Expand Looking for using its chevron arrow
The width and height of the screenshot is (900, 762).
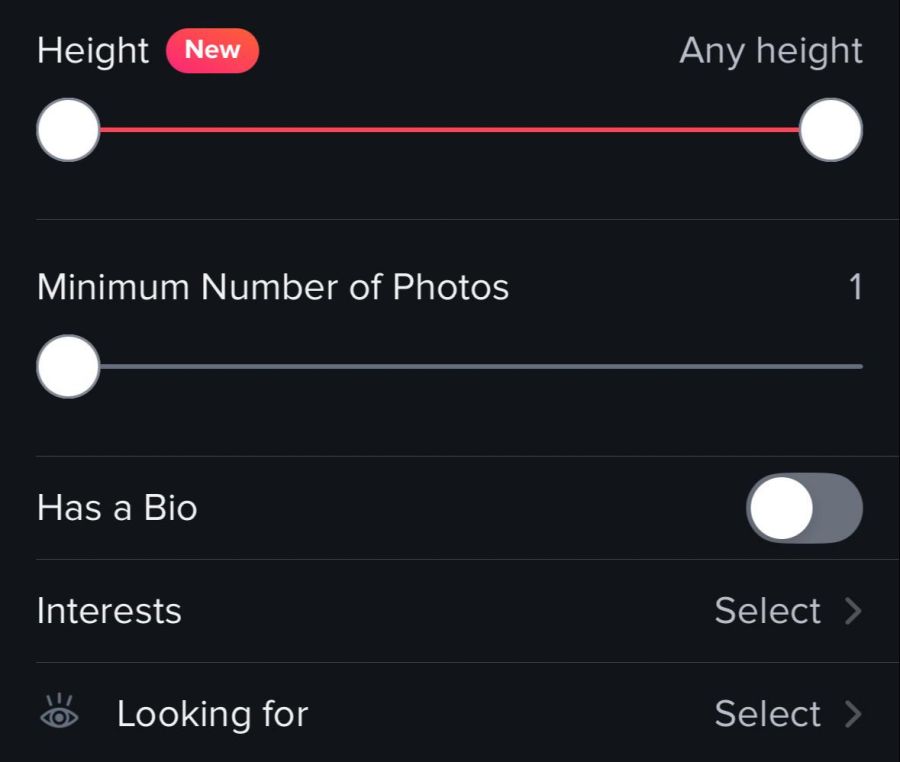[x=853, y=714]
